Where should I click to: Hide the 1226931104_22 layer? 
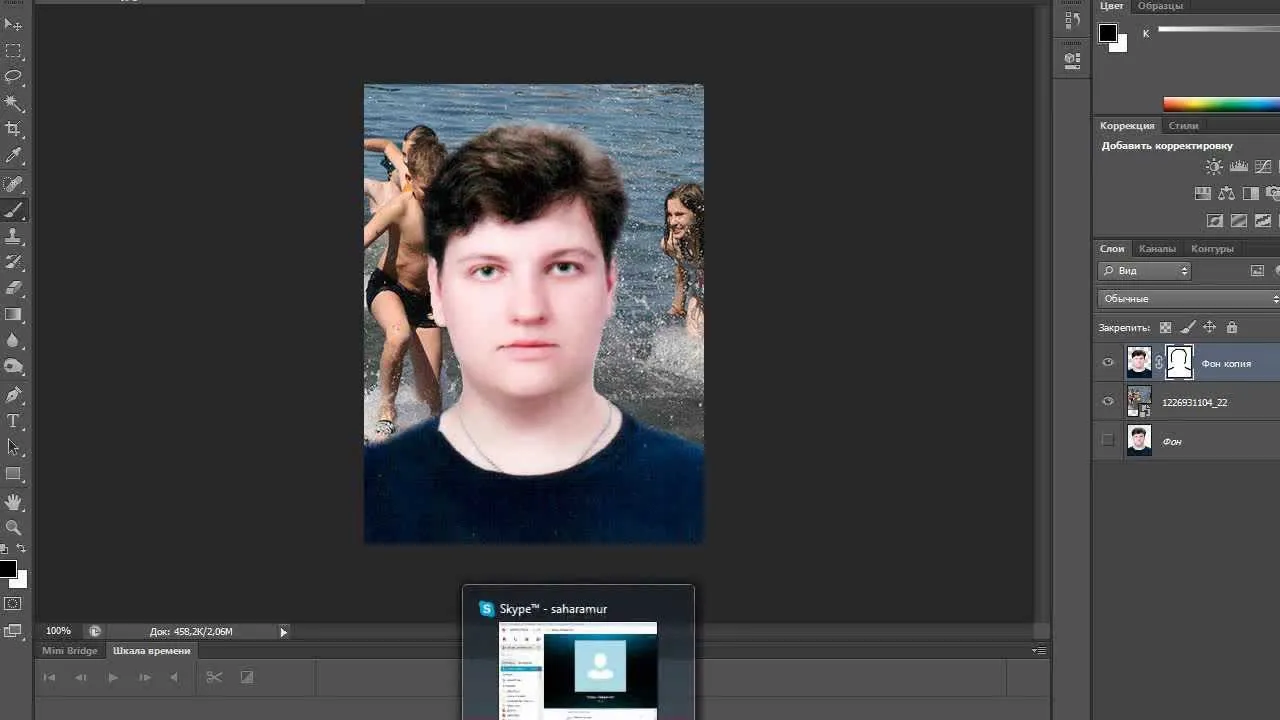(x=1108, y=402)
